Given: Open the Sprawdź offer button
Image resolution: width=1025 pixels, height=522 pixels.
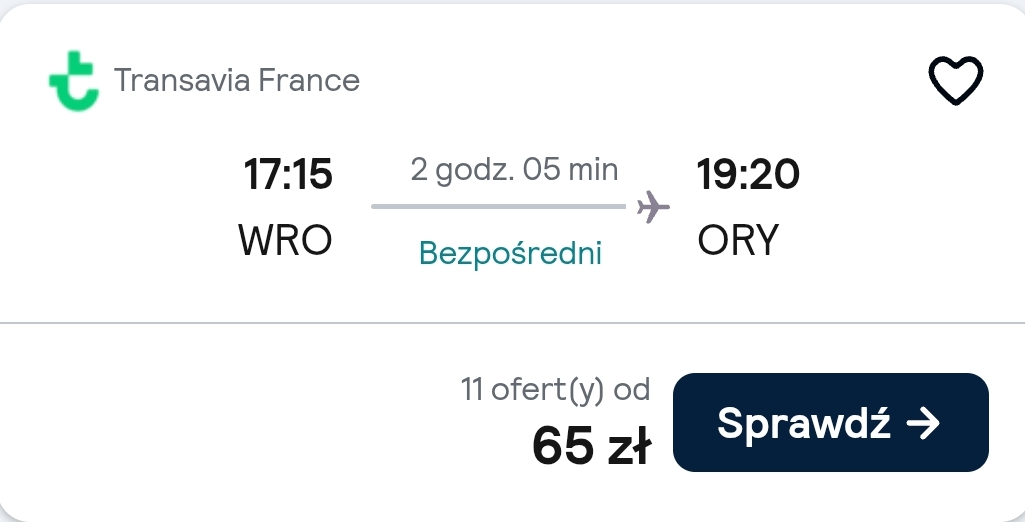Looking at the screenshot, I should 831,422.
